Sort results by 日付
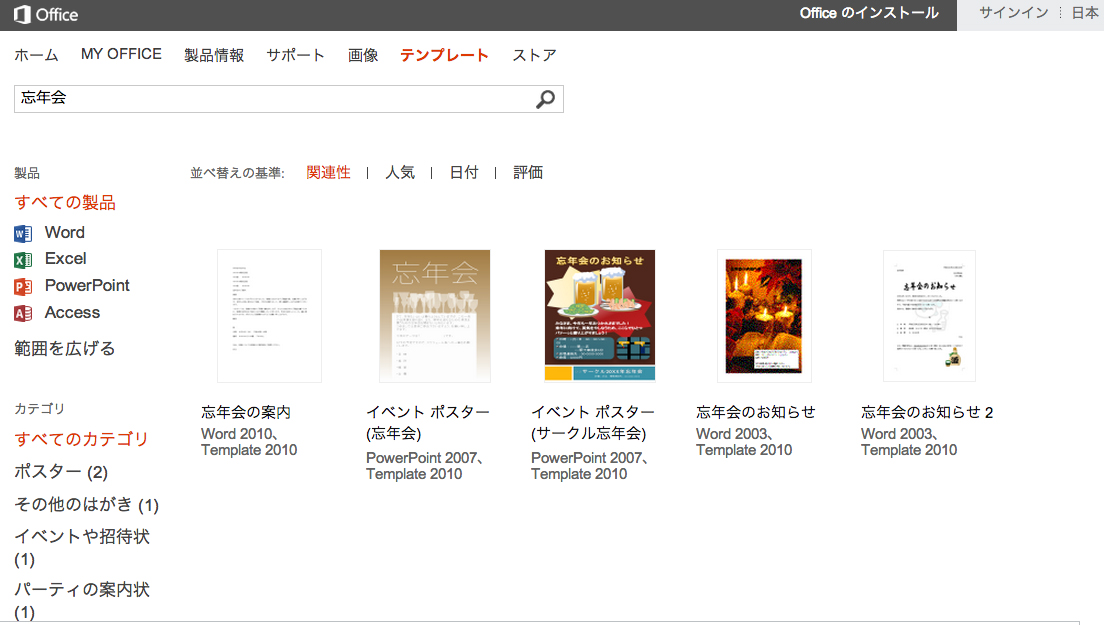Image resolution: width=1104 pixels, height=625 pixels. pos(464,172)
